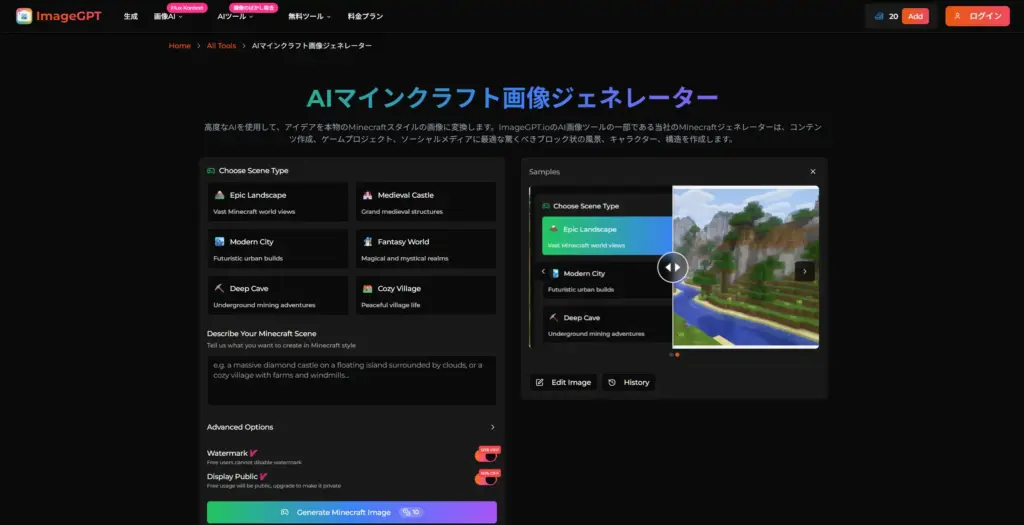Screen dimensions: 1024x525
Task: Click the before/after comparison slider handle
Action: click(x=673, y=267)
